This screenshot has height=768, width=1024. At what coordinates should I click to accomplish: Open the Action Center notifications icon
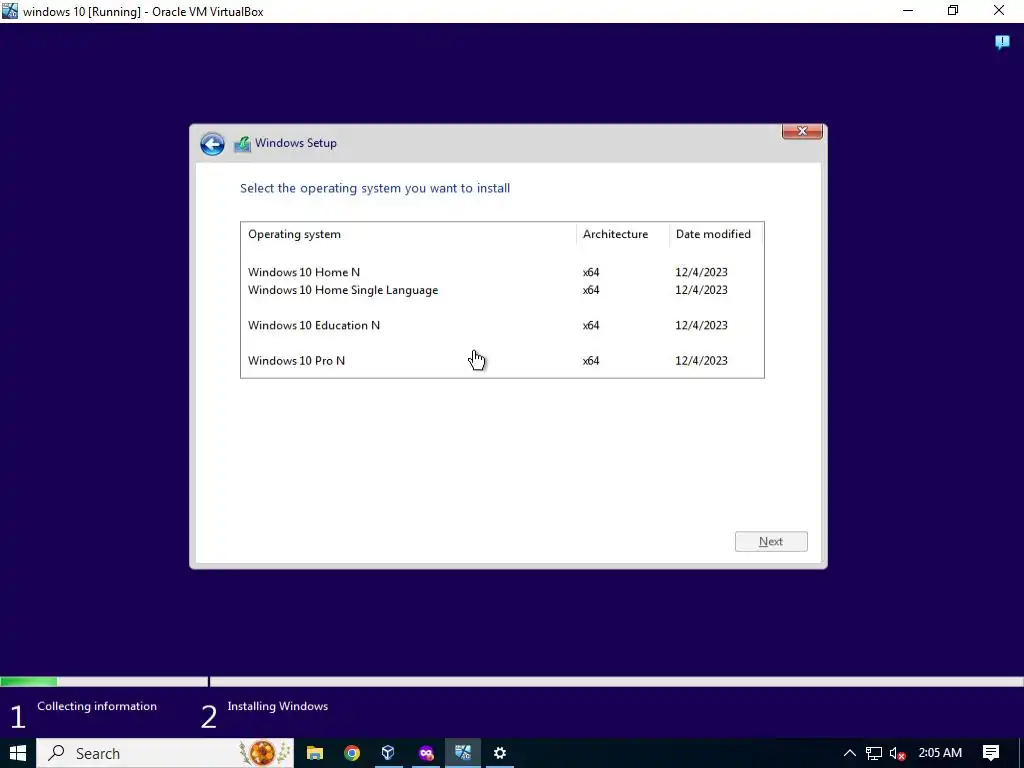991,753
